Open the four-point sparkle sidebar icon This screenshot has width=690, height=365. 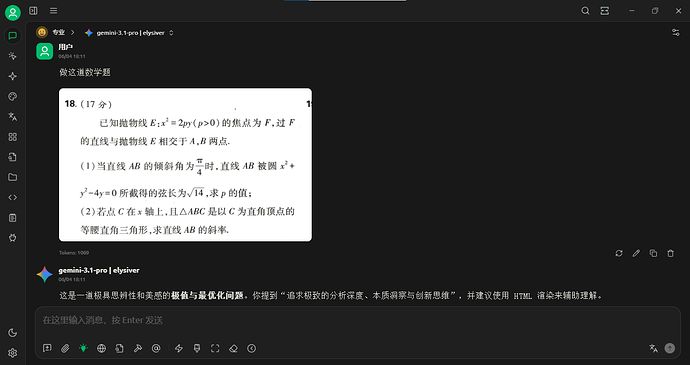[13, 76]
